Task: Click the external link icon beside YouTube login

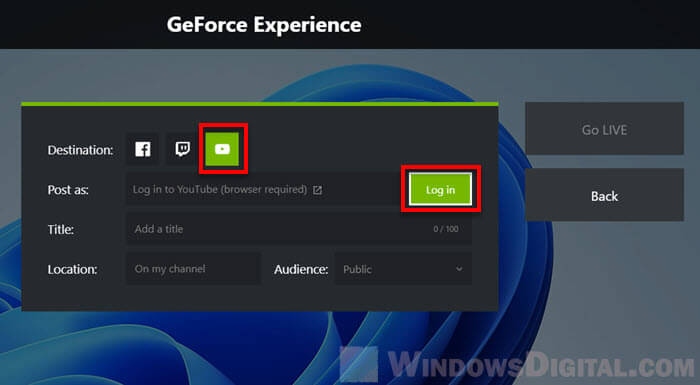Action: pos(317,190)
